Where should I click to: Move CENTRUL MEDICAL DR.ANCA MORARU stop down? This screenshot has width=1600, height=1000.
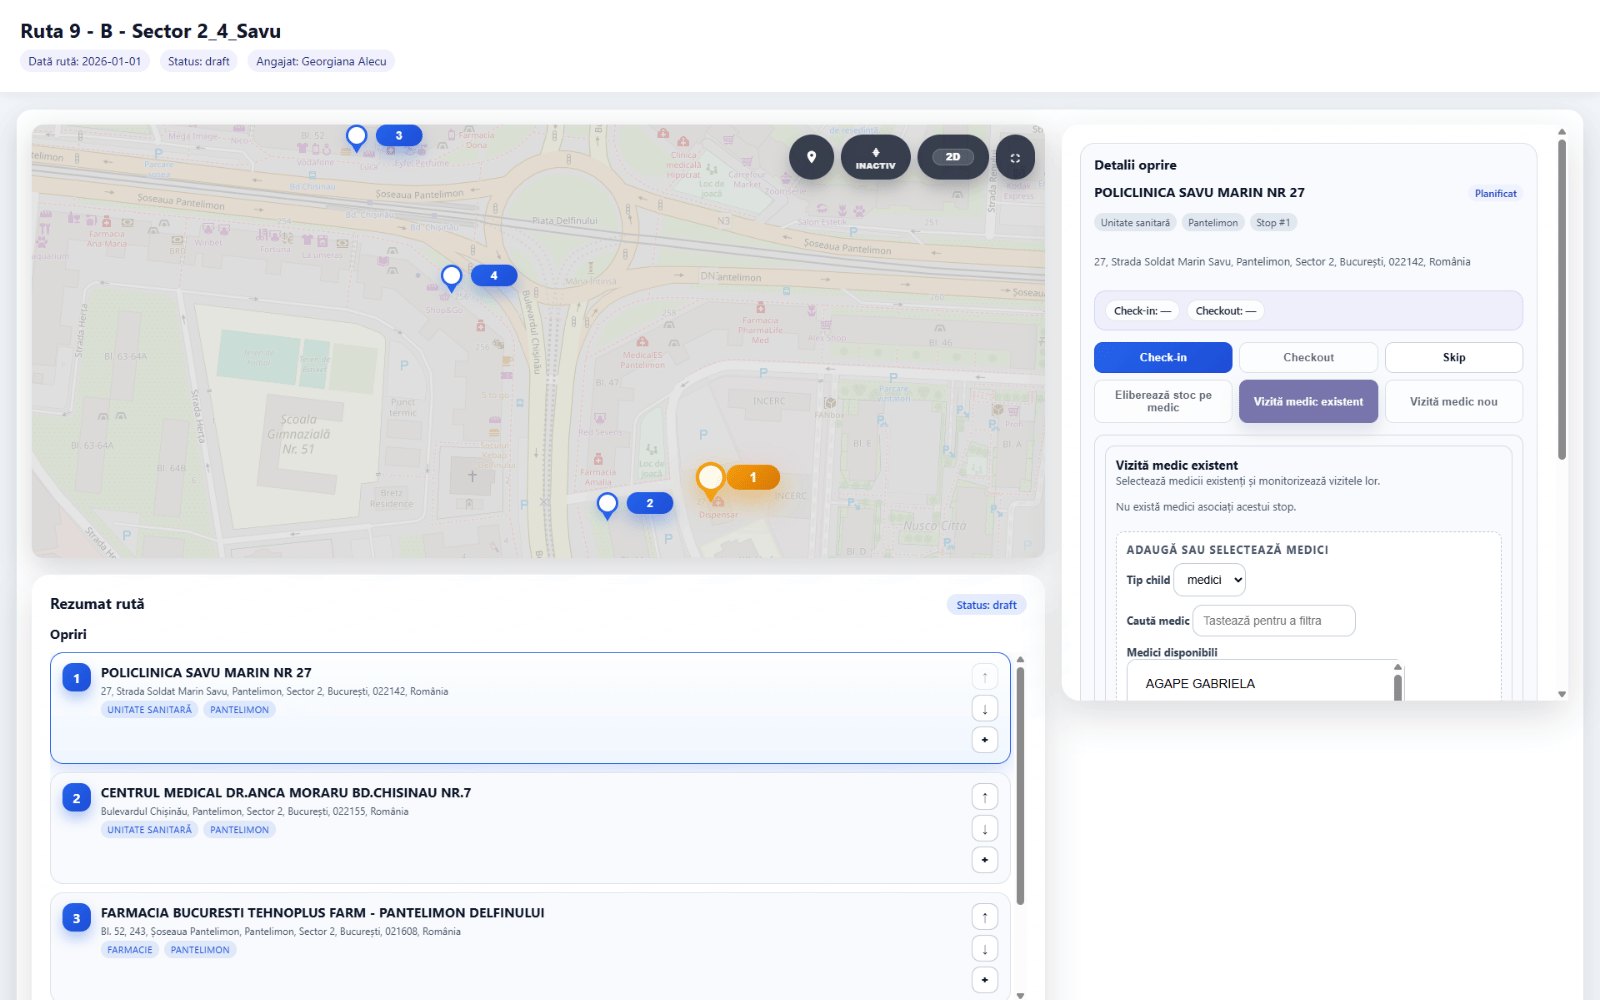(985, 829)
